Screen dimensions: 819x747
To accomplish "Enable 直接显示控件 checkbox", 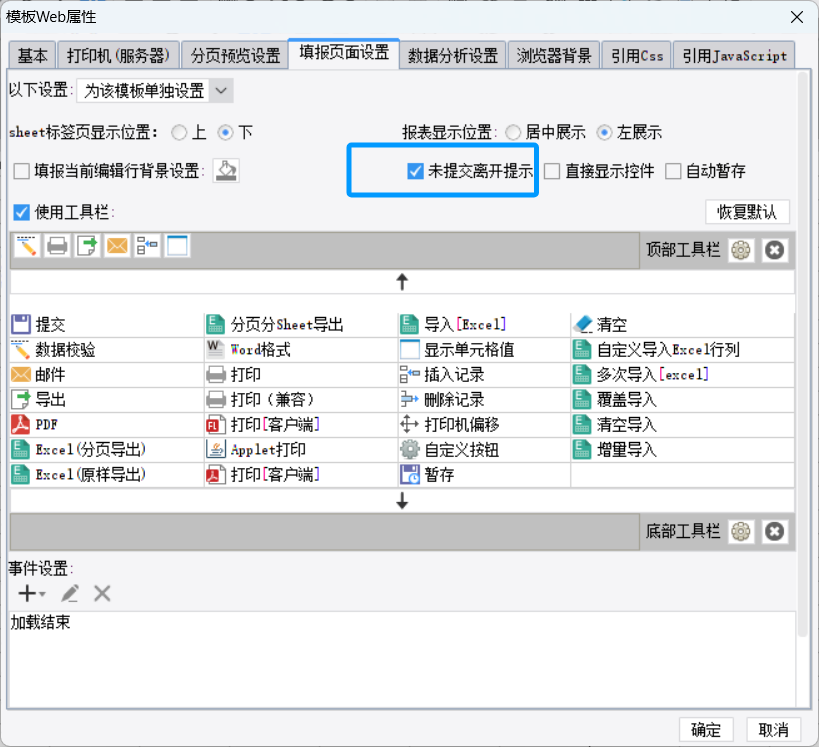I will point(552,171).
